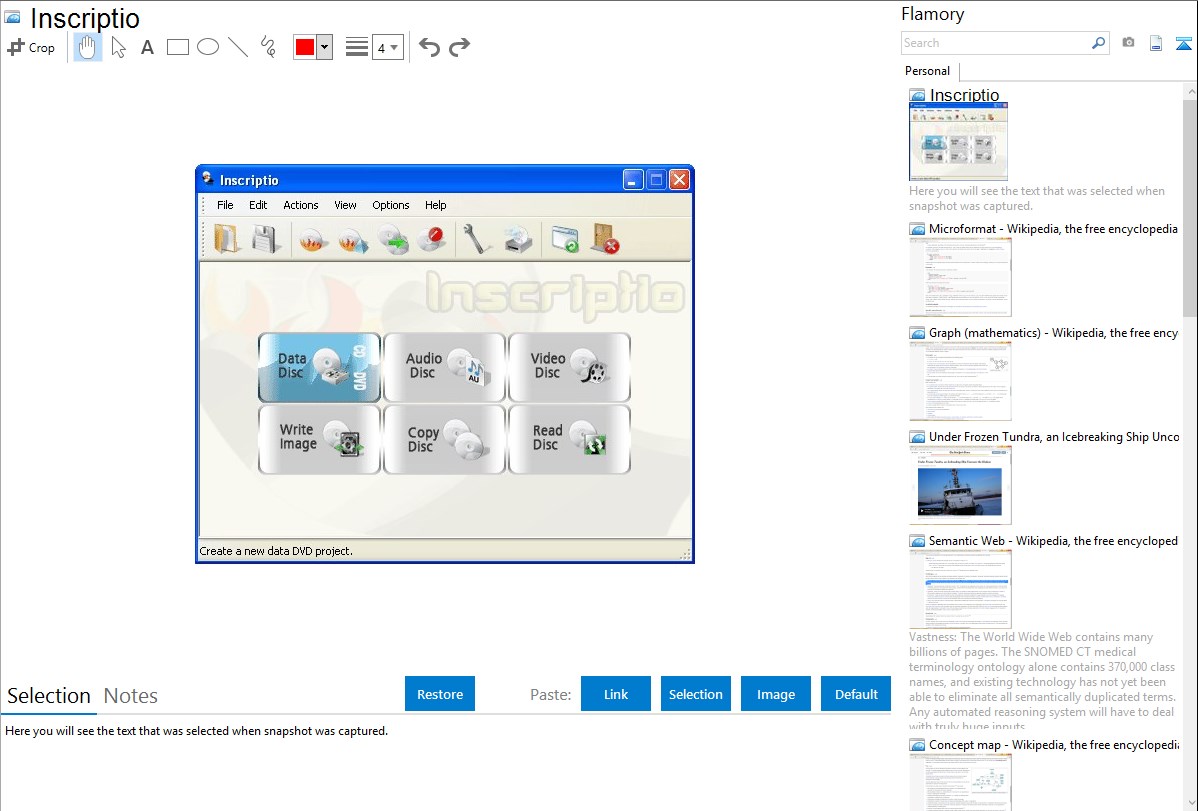Screen dimensions: 1198x811
Task: Click the search magnifier icon
Action: pyautogui.click(x=1099, y=43)
